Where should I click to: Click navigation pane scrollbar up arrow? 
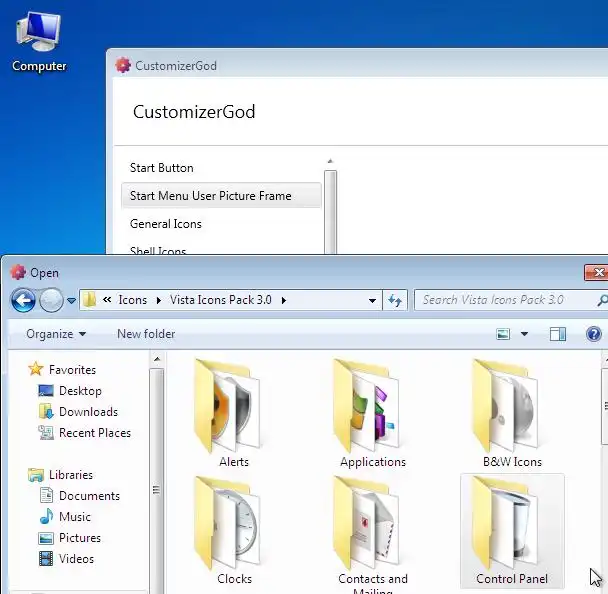coord(157,359)
